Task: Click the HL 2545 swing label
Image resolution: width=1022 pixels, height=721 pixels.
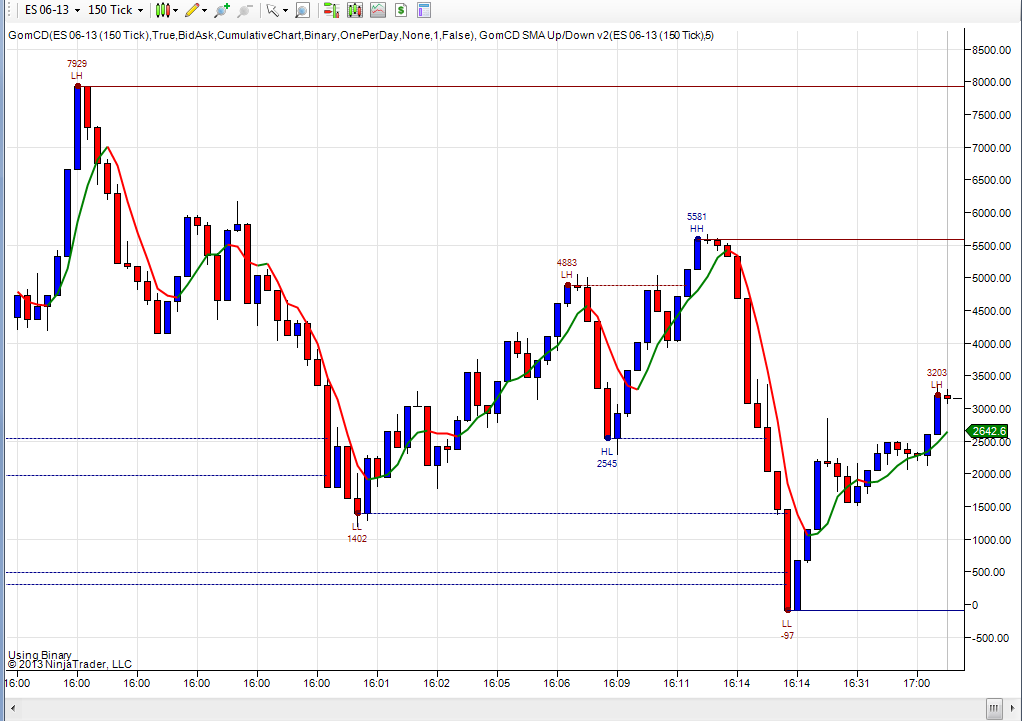Action: (607, 458)
